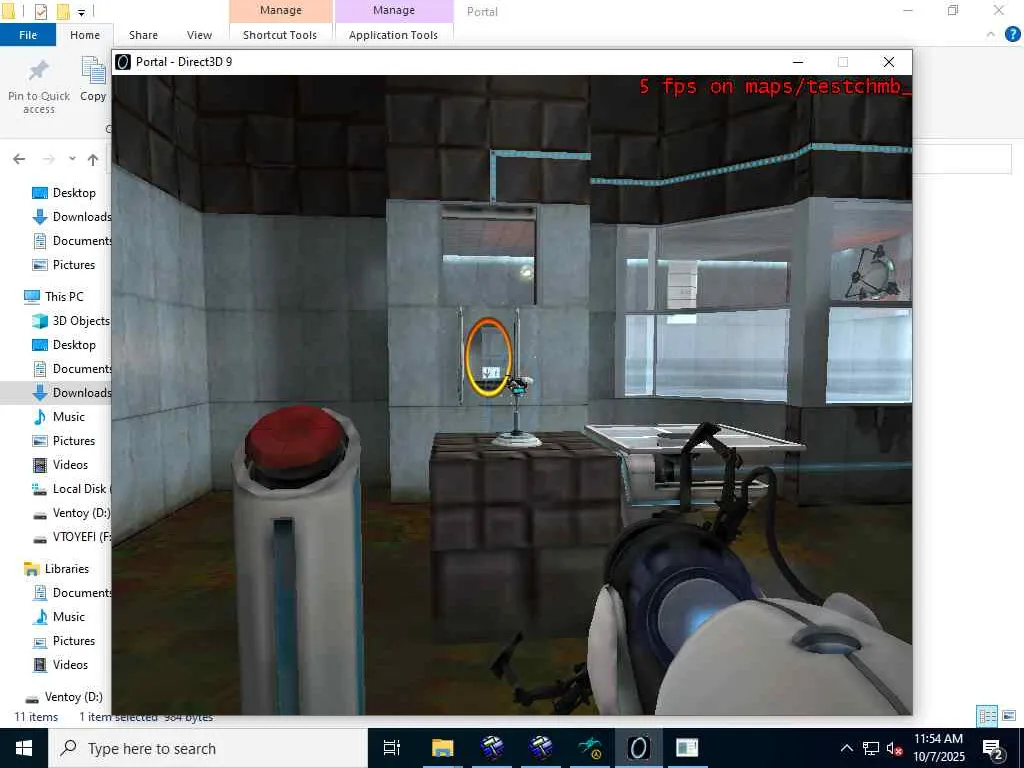Select Music under This PC
Viewport: 1024px width, 768px height.
tap(69, 417)
